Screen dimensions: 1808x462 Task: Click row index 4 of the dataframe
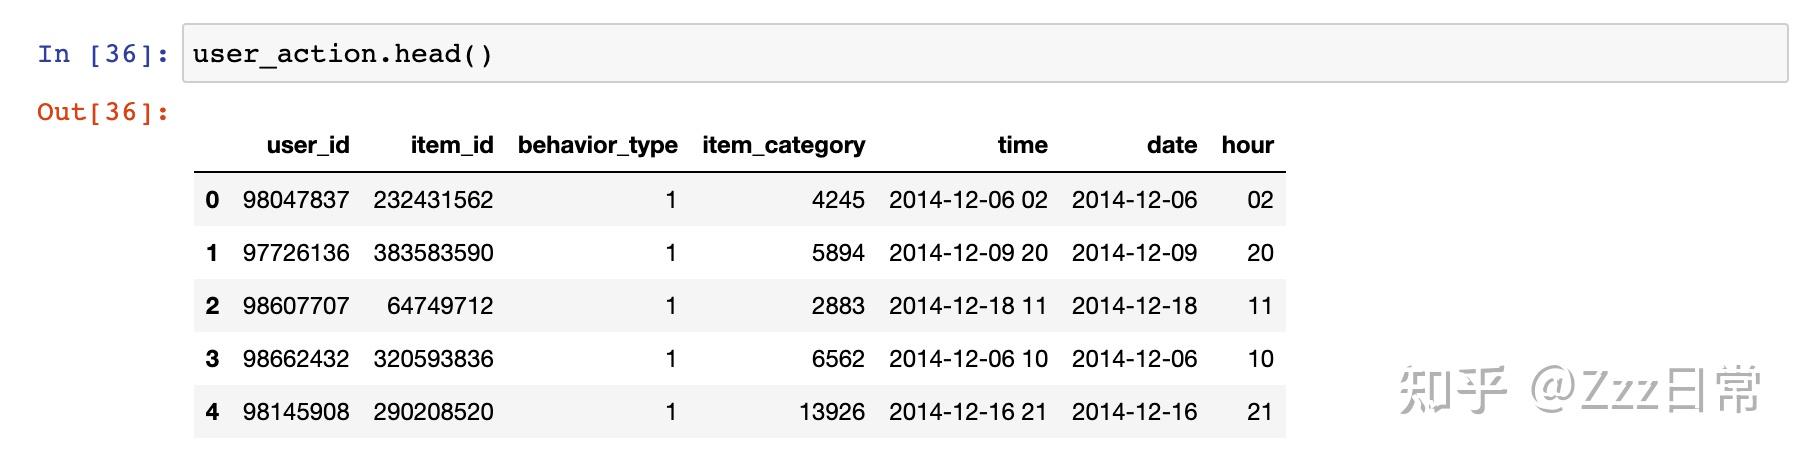212,412
